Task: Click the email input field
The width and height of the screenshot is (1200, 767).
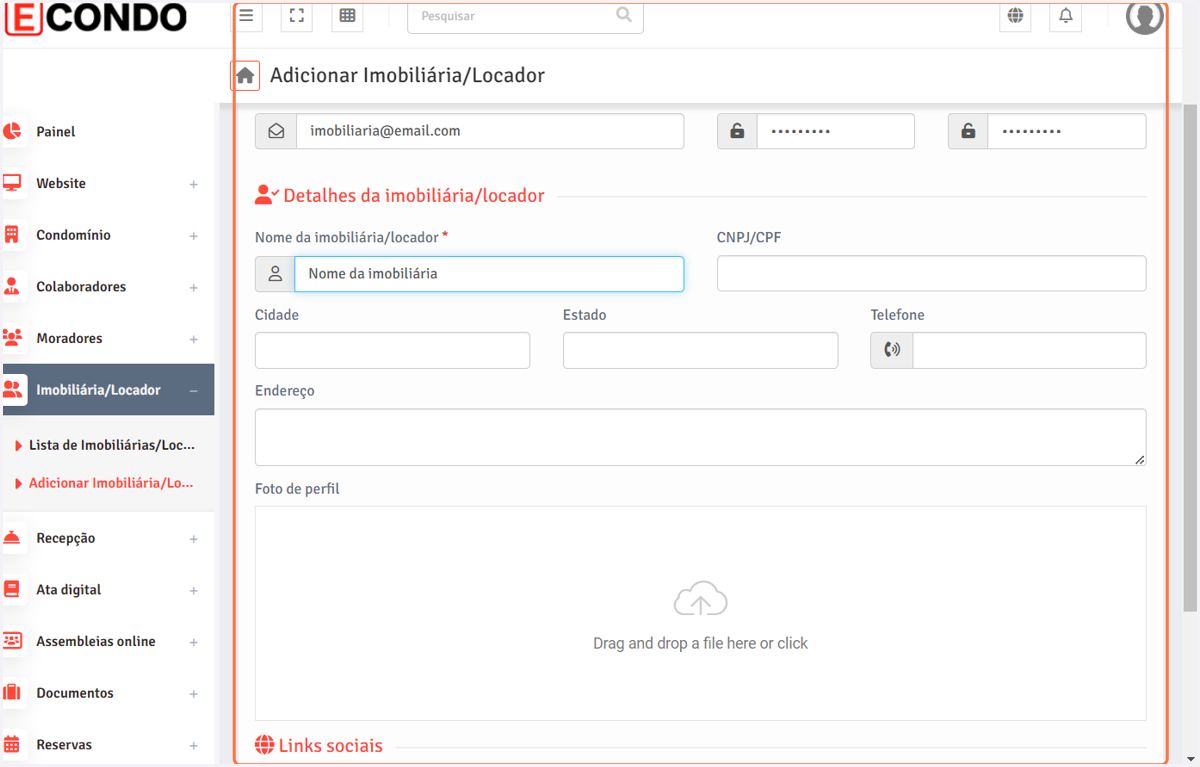Action: click(490, 131)
